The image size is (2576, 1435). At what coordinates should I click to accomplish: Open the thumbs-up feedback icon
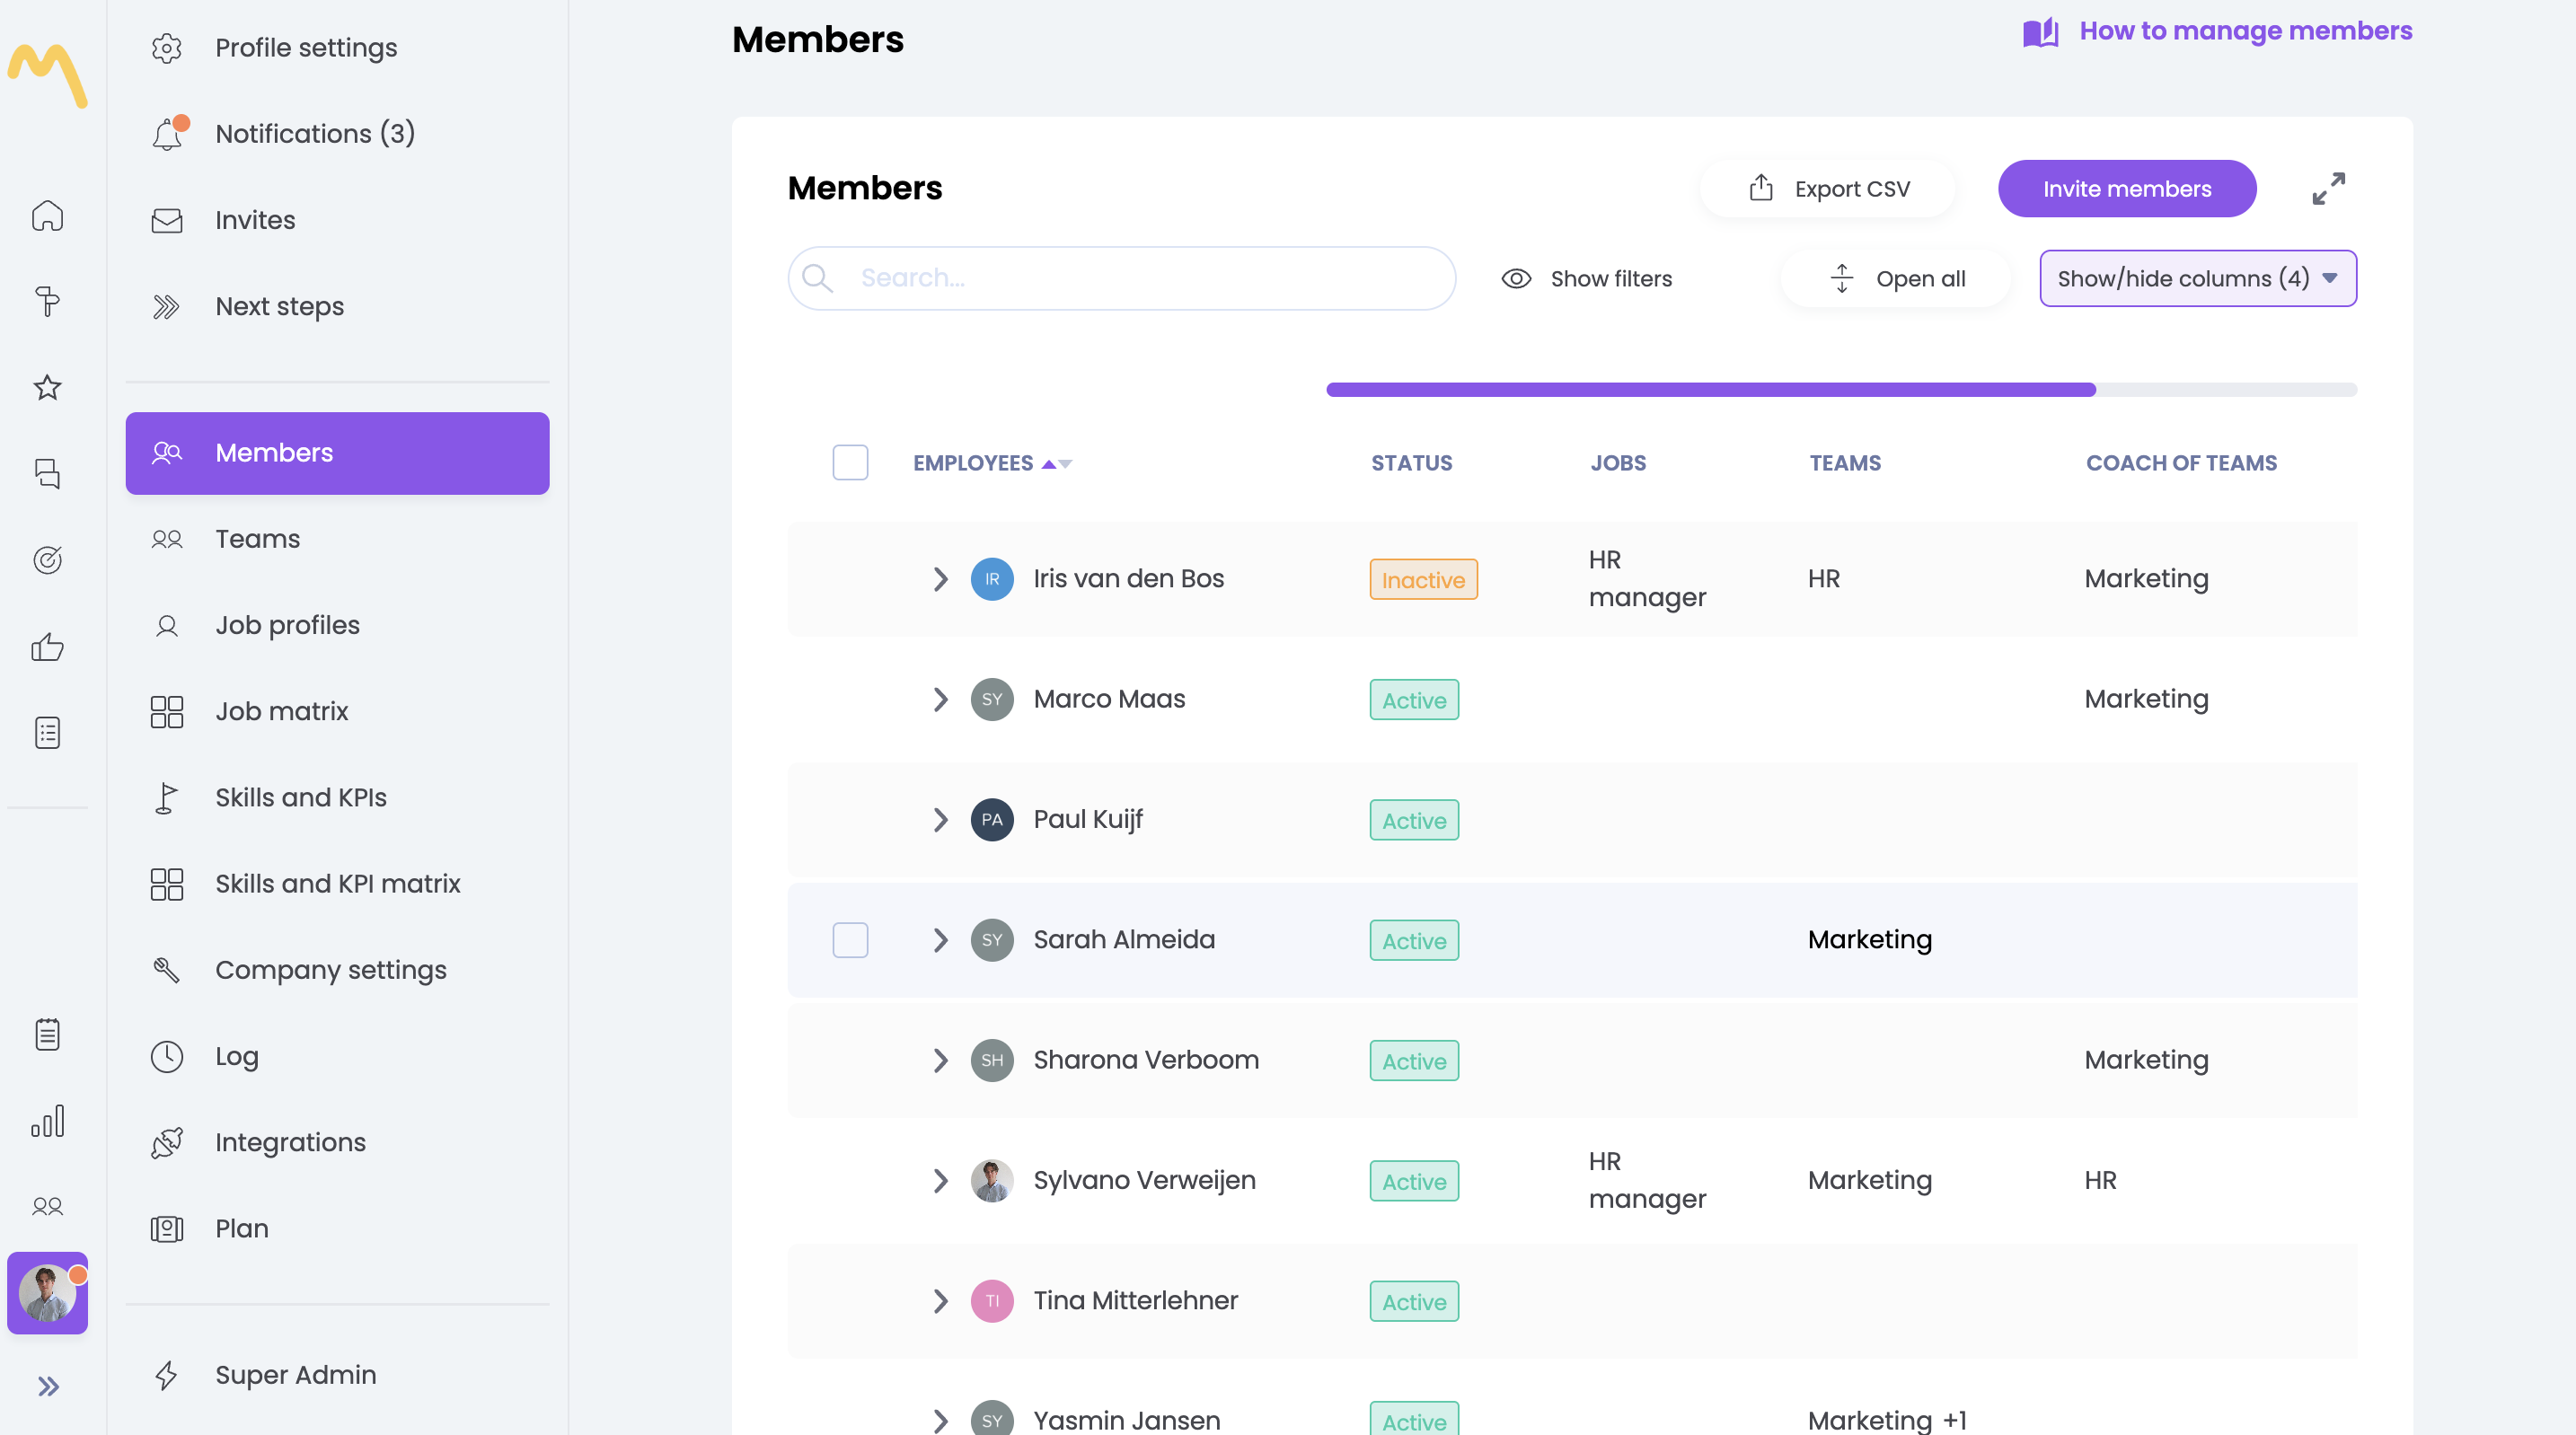click(x=47, y=646)
